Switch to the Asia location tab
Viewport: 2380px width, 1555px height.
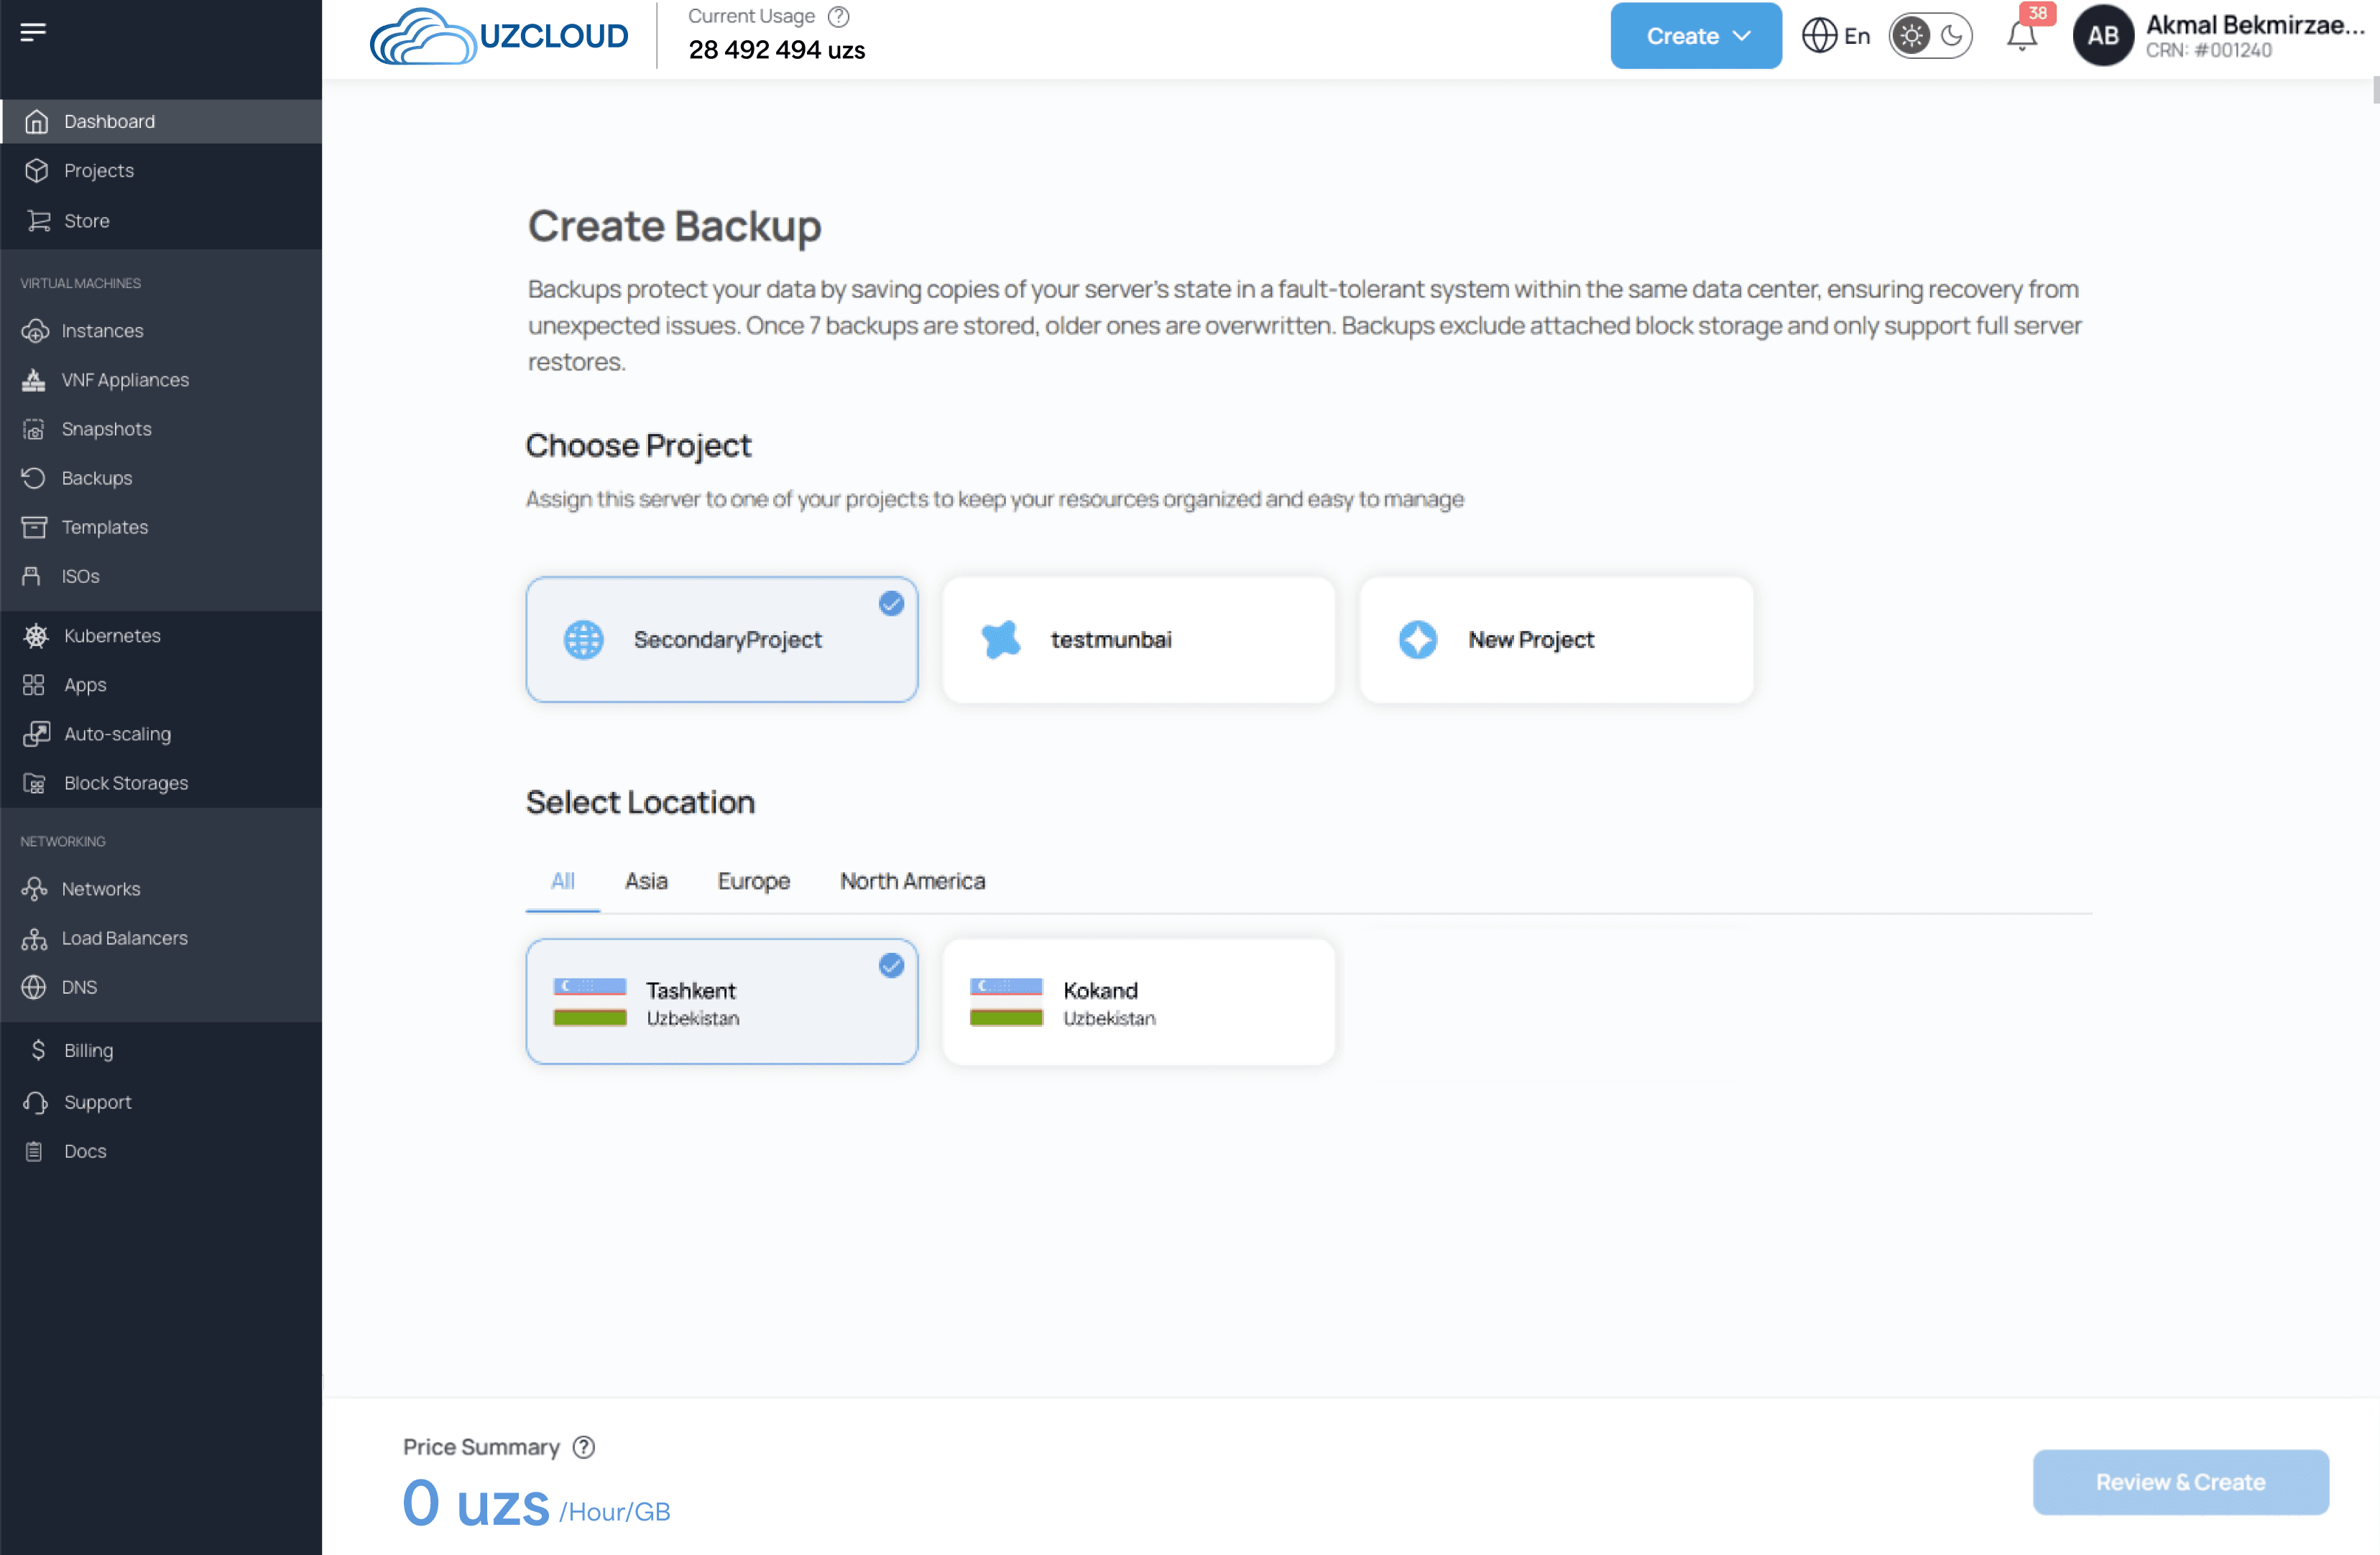pyautogui.click(x=646, y=881)
